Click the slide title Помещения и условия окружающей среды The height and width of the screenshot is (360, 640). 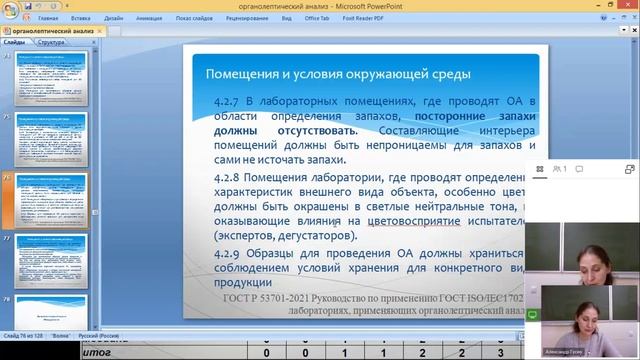coord(338,74)
